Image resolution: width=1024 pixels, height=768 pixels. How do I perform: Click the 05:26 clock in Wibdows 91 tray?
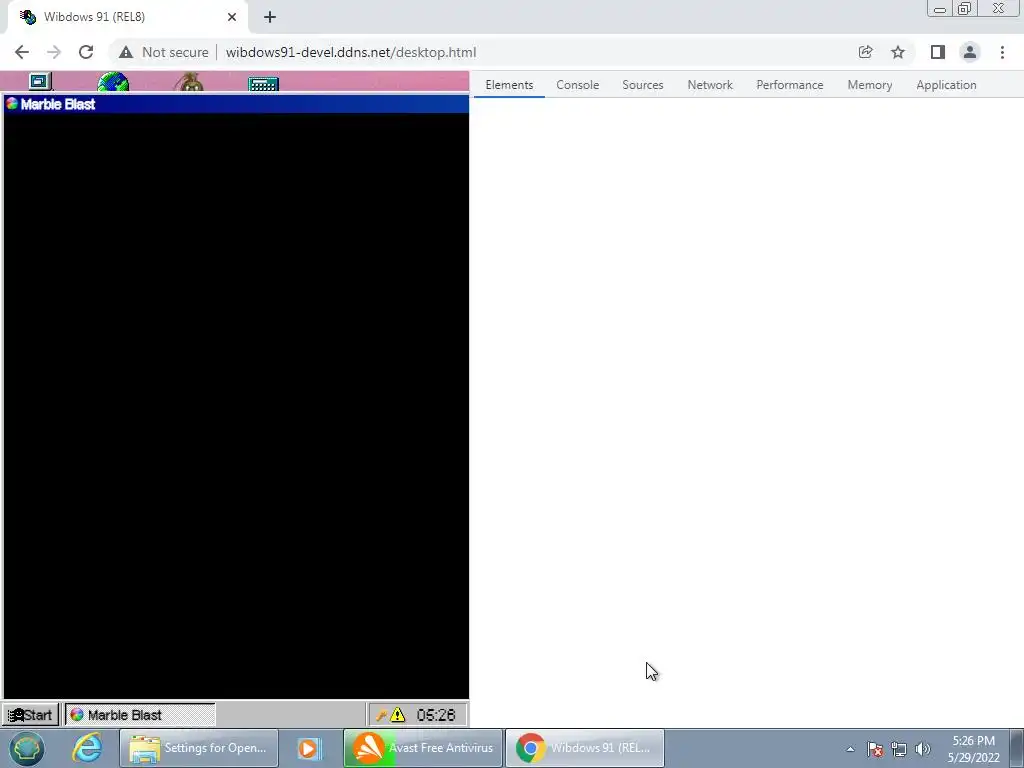pyautogui.click(x=436, y=715)
